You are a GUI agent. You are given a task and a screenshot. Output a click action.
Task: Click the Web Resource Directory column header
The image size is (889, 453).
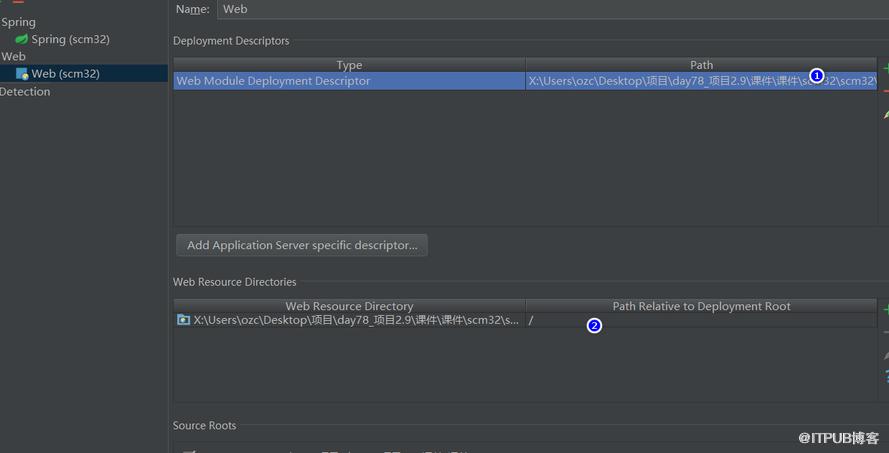pyautogui.click(x=349, y=306)
